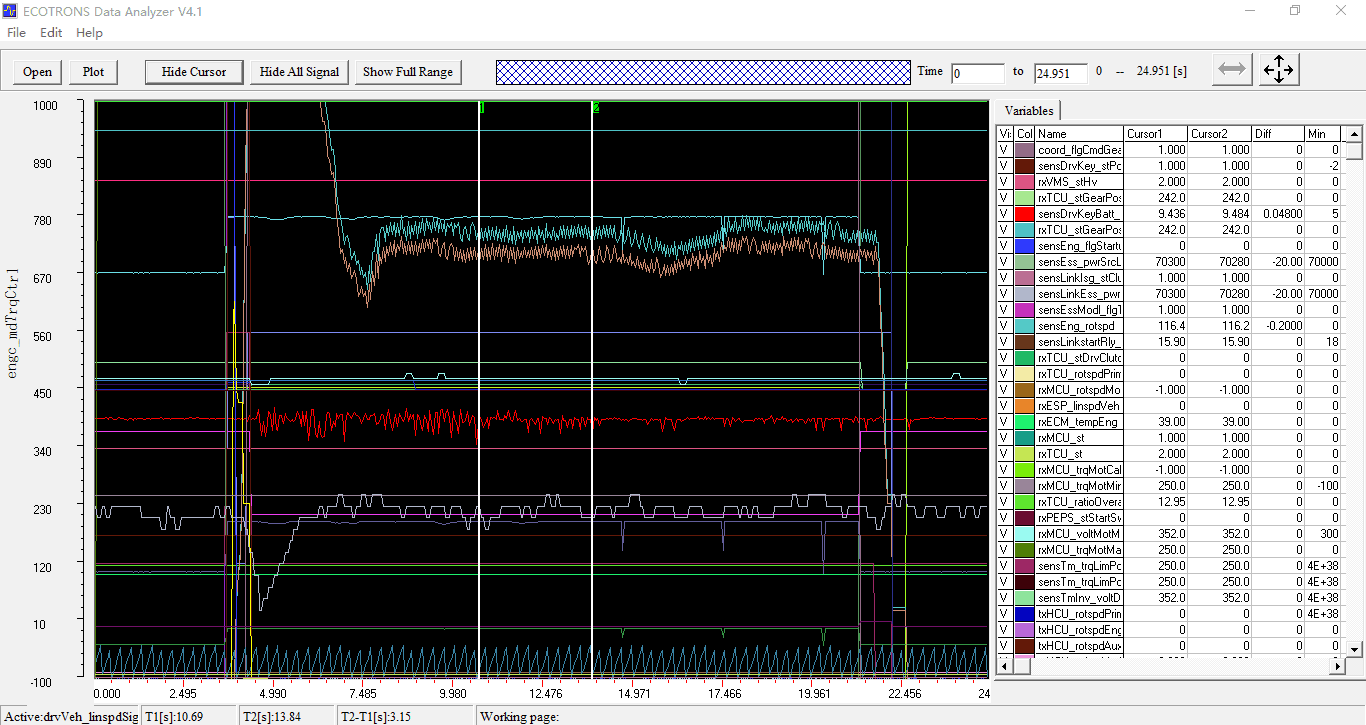Click the magenta sensEssModl_flg color swatch
This screenshot has height=725, width=1366.
point(1024,310)
